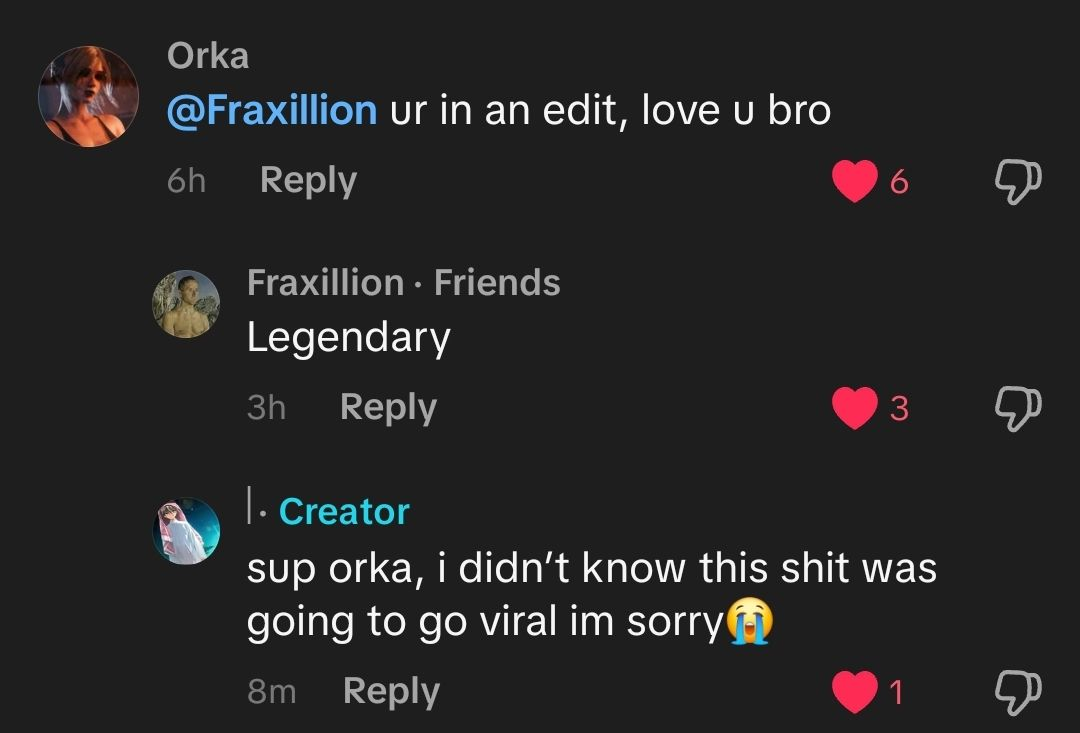Tap the like count 6 on Orka's comment

point(898,182)
